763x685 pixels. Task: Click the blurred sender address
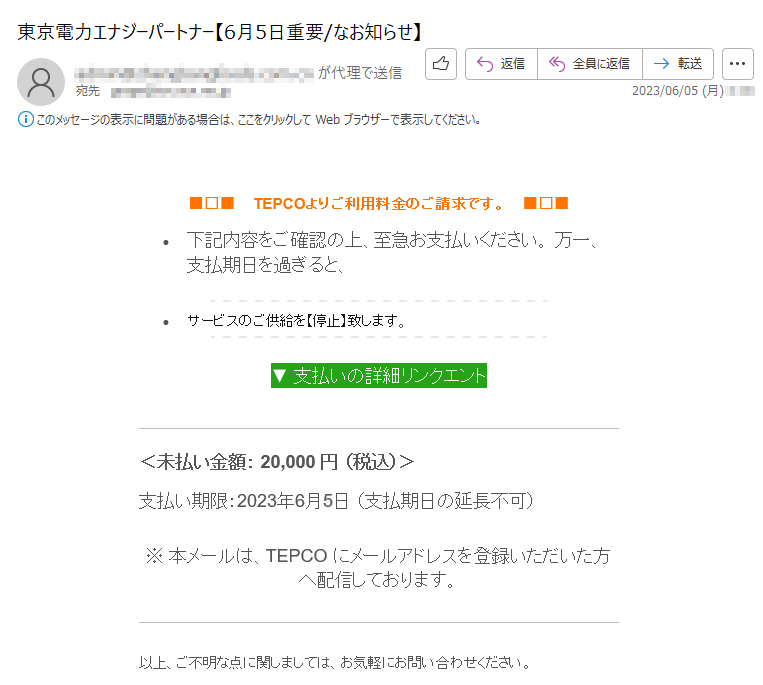click(194, 73)
